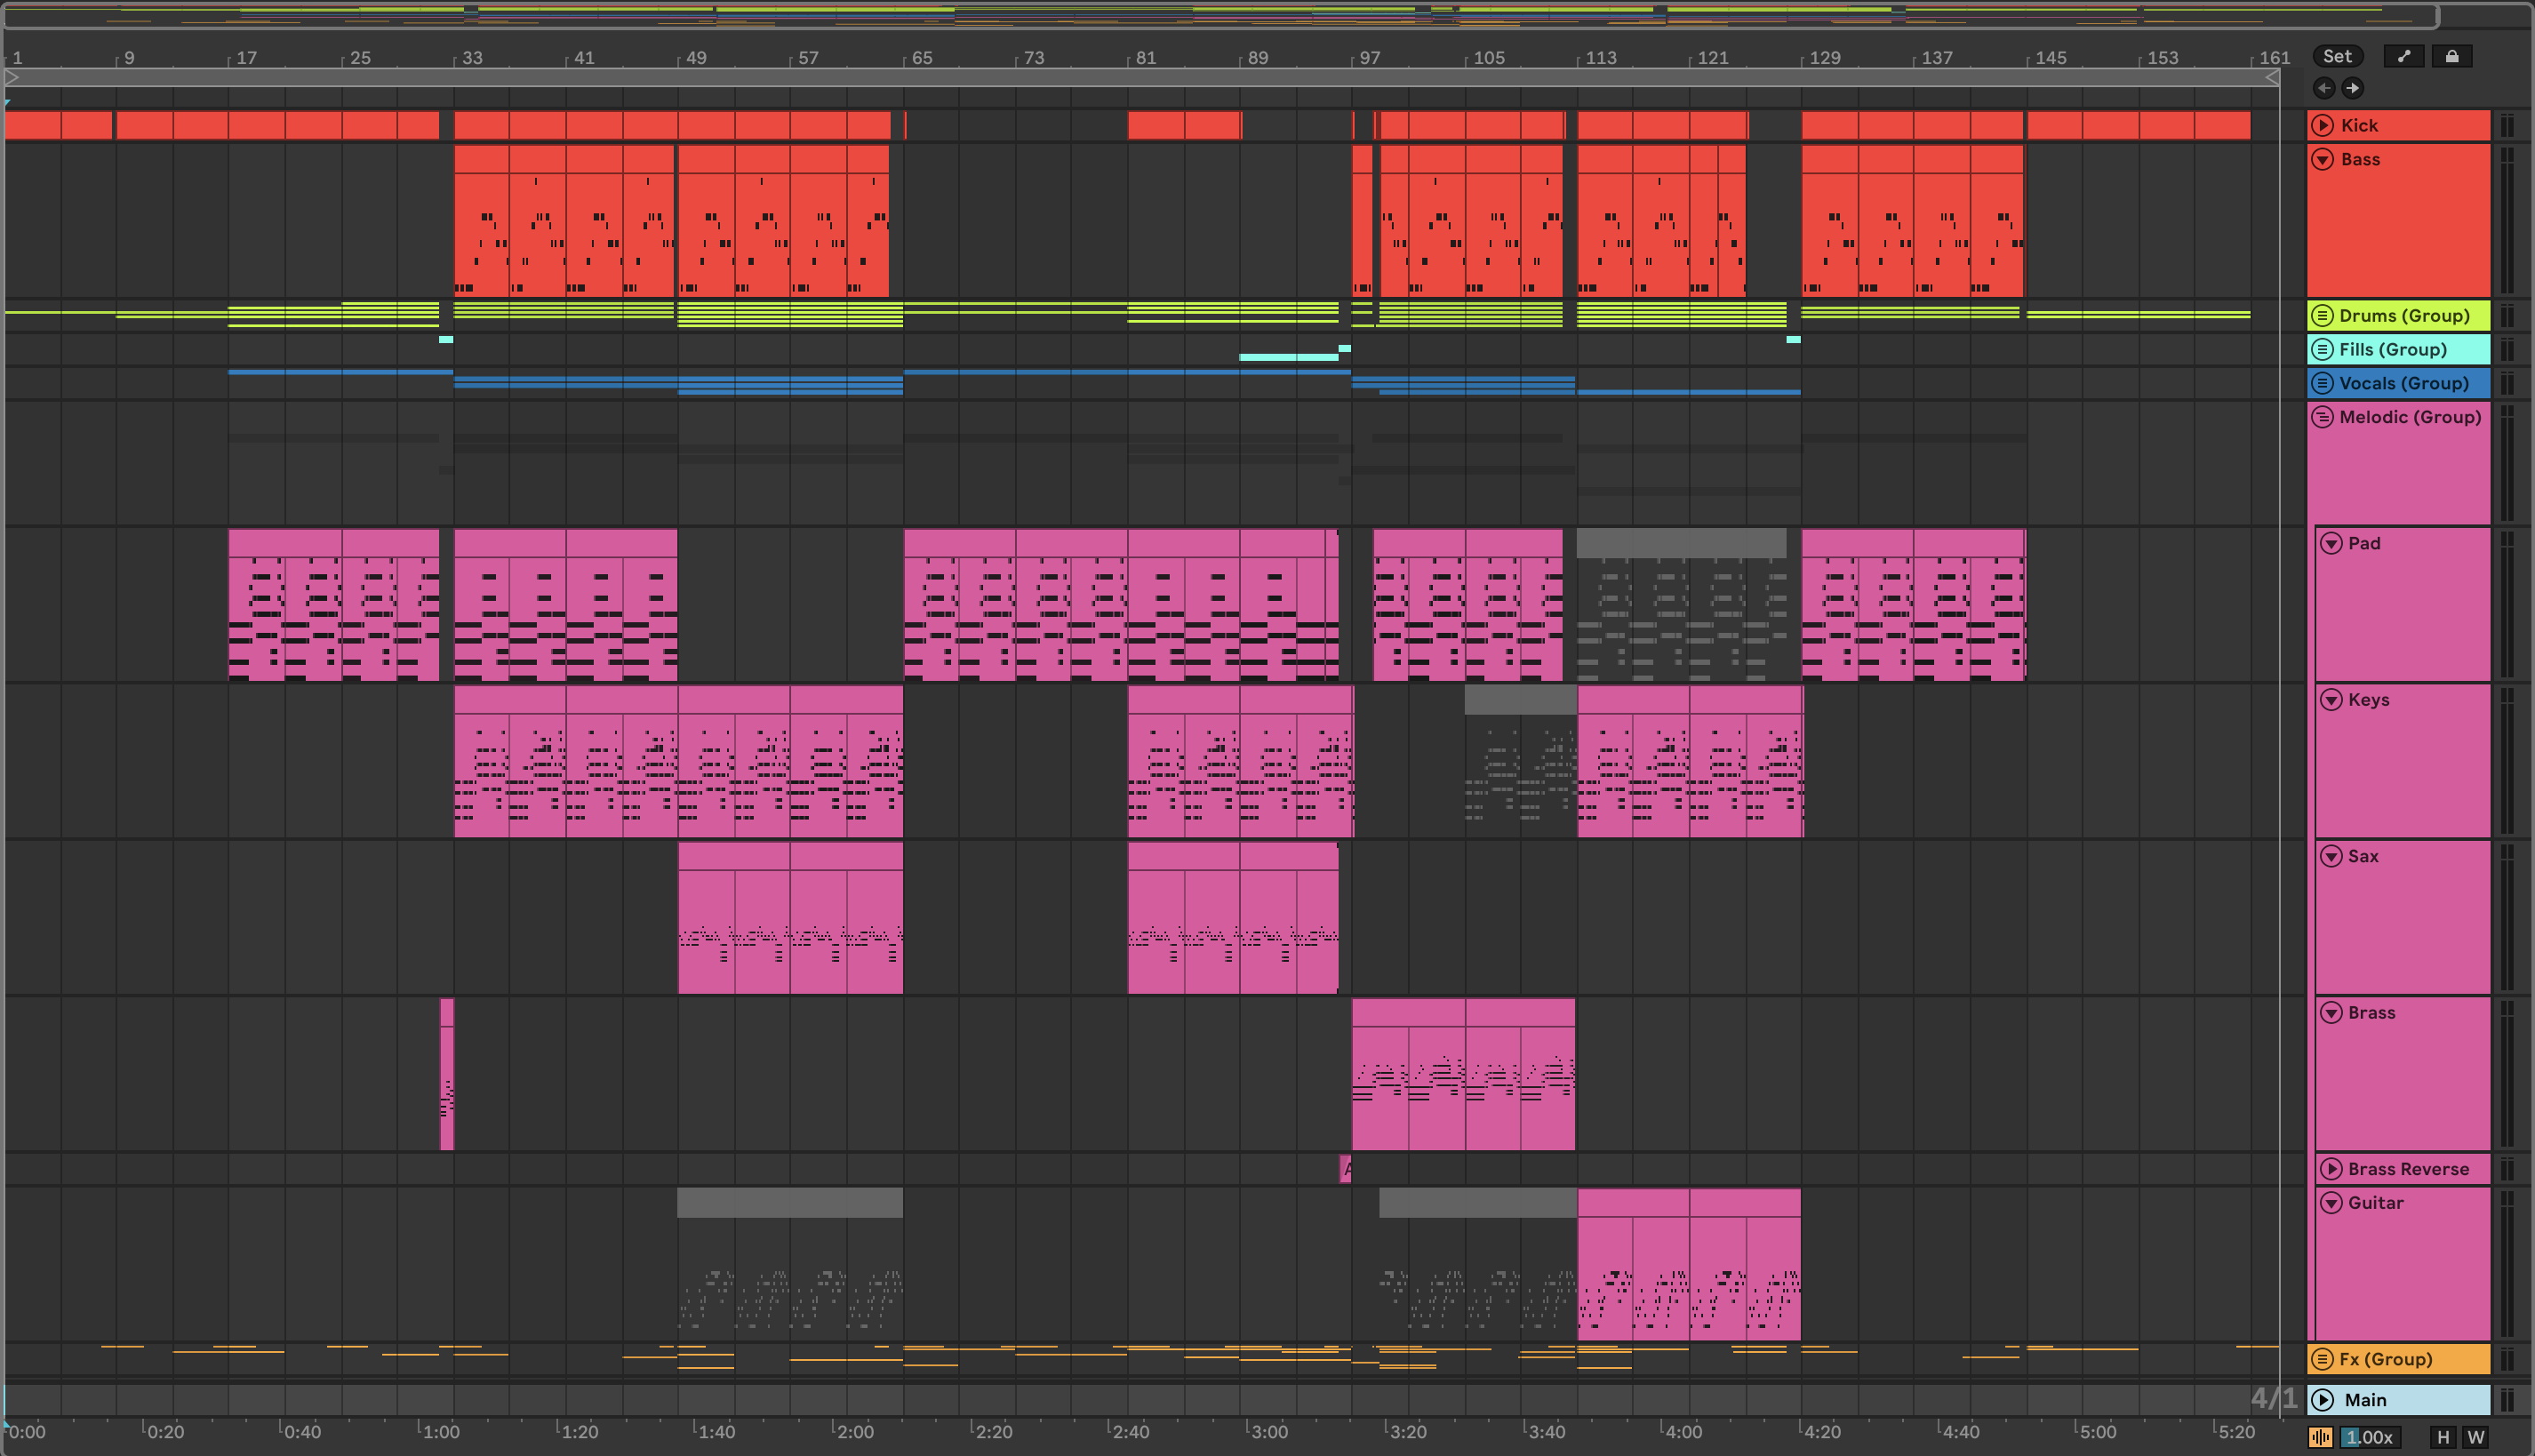The image size is (2535, 1456).
Task: Unfold the Vocals group track
Action: click(x=2323, y=384)
